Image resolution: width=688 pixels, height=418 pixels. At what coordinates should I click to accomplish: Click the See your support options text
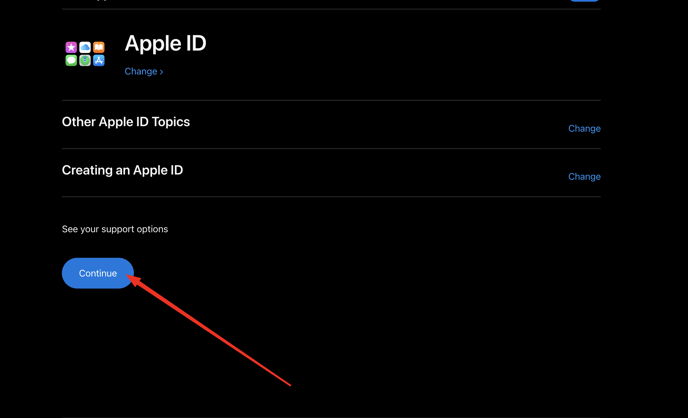(115, 229)
